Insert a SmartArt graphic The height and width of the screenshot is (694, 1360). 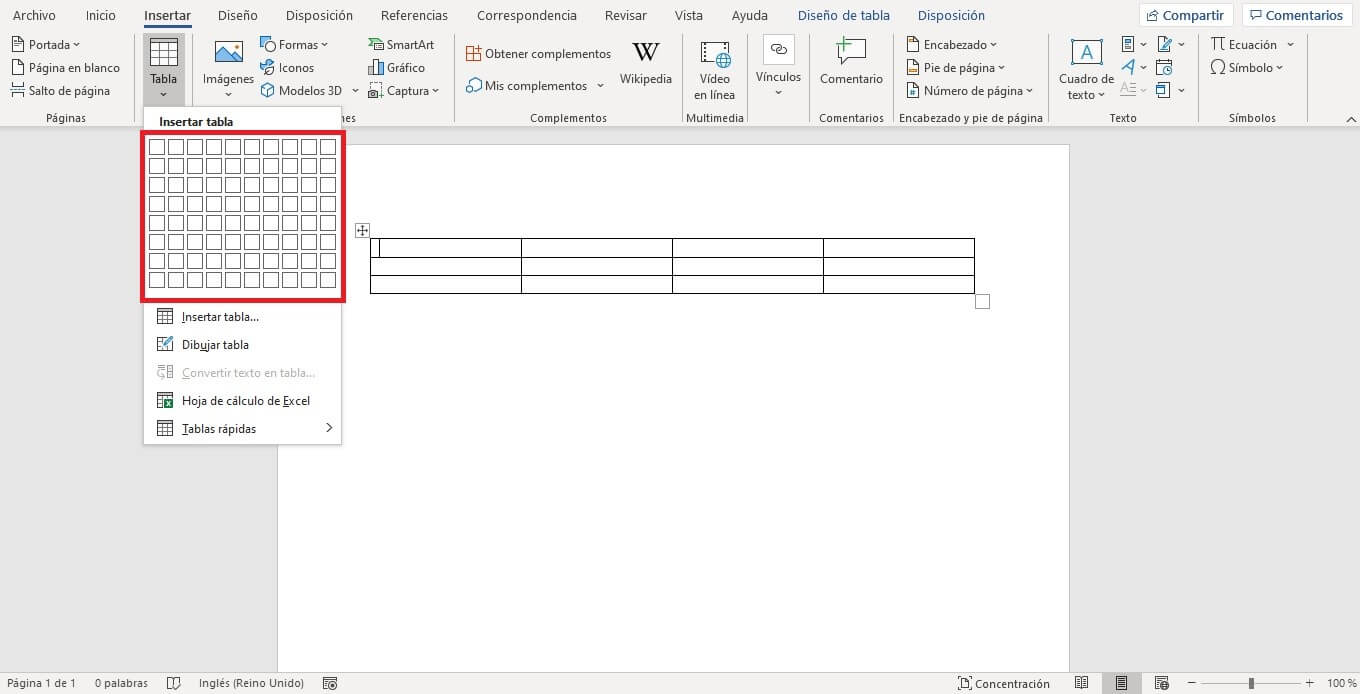pos(401,44)
